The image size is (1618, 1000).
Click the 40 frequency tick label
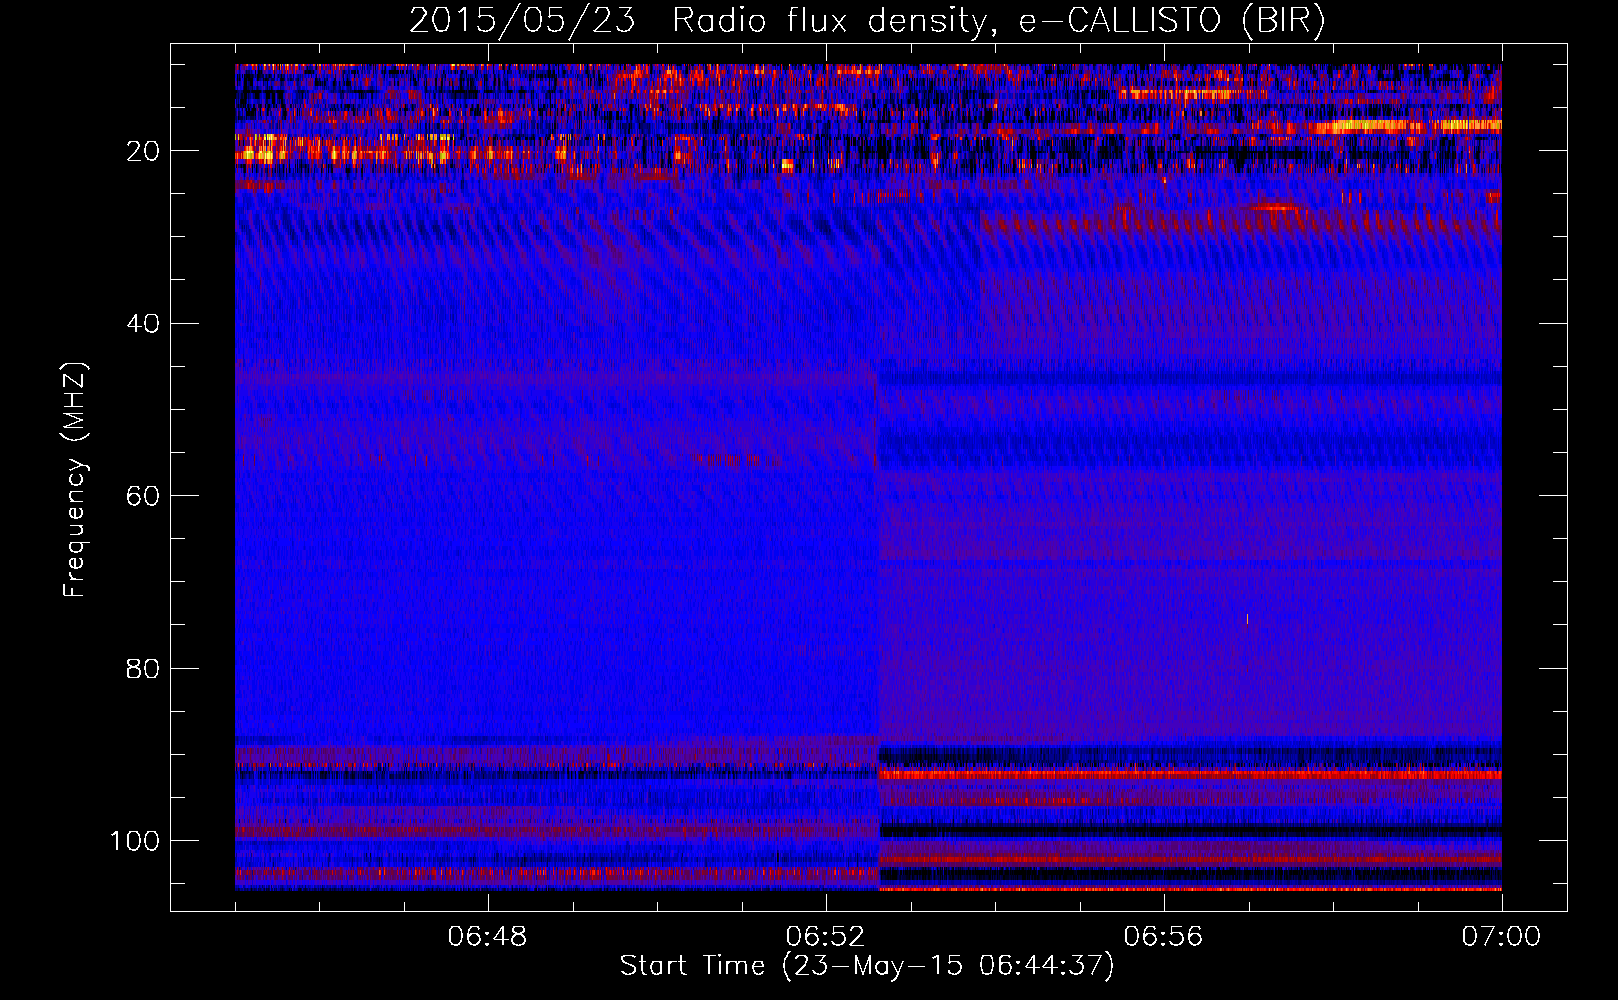tap(143, 324)
